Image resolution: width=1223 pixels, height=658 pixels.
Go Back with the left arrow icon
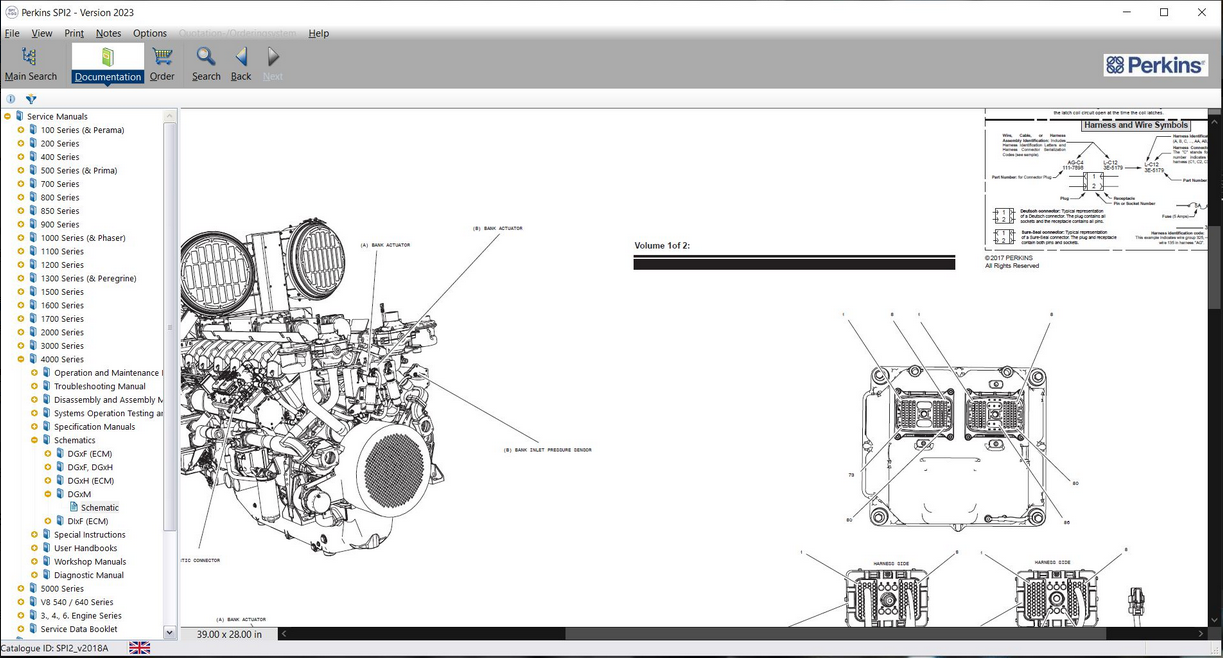click(241, 57)
